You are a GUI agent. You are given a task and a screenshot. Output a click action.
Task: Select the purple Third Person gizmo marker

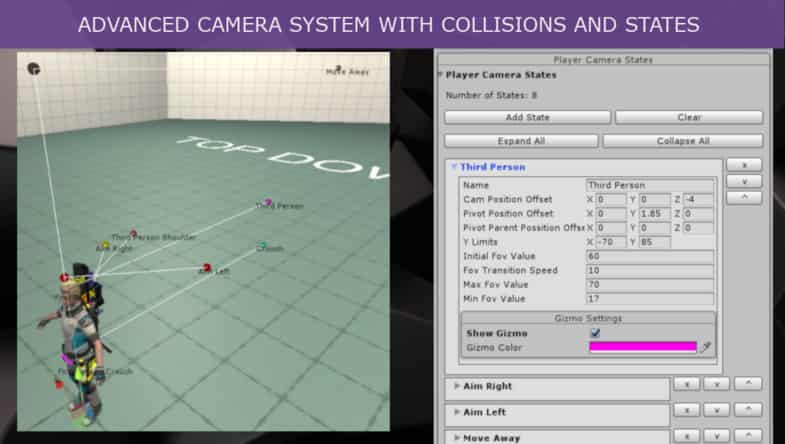click(267, 202)
